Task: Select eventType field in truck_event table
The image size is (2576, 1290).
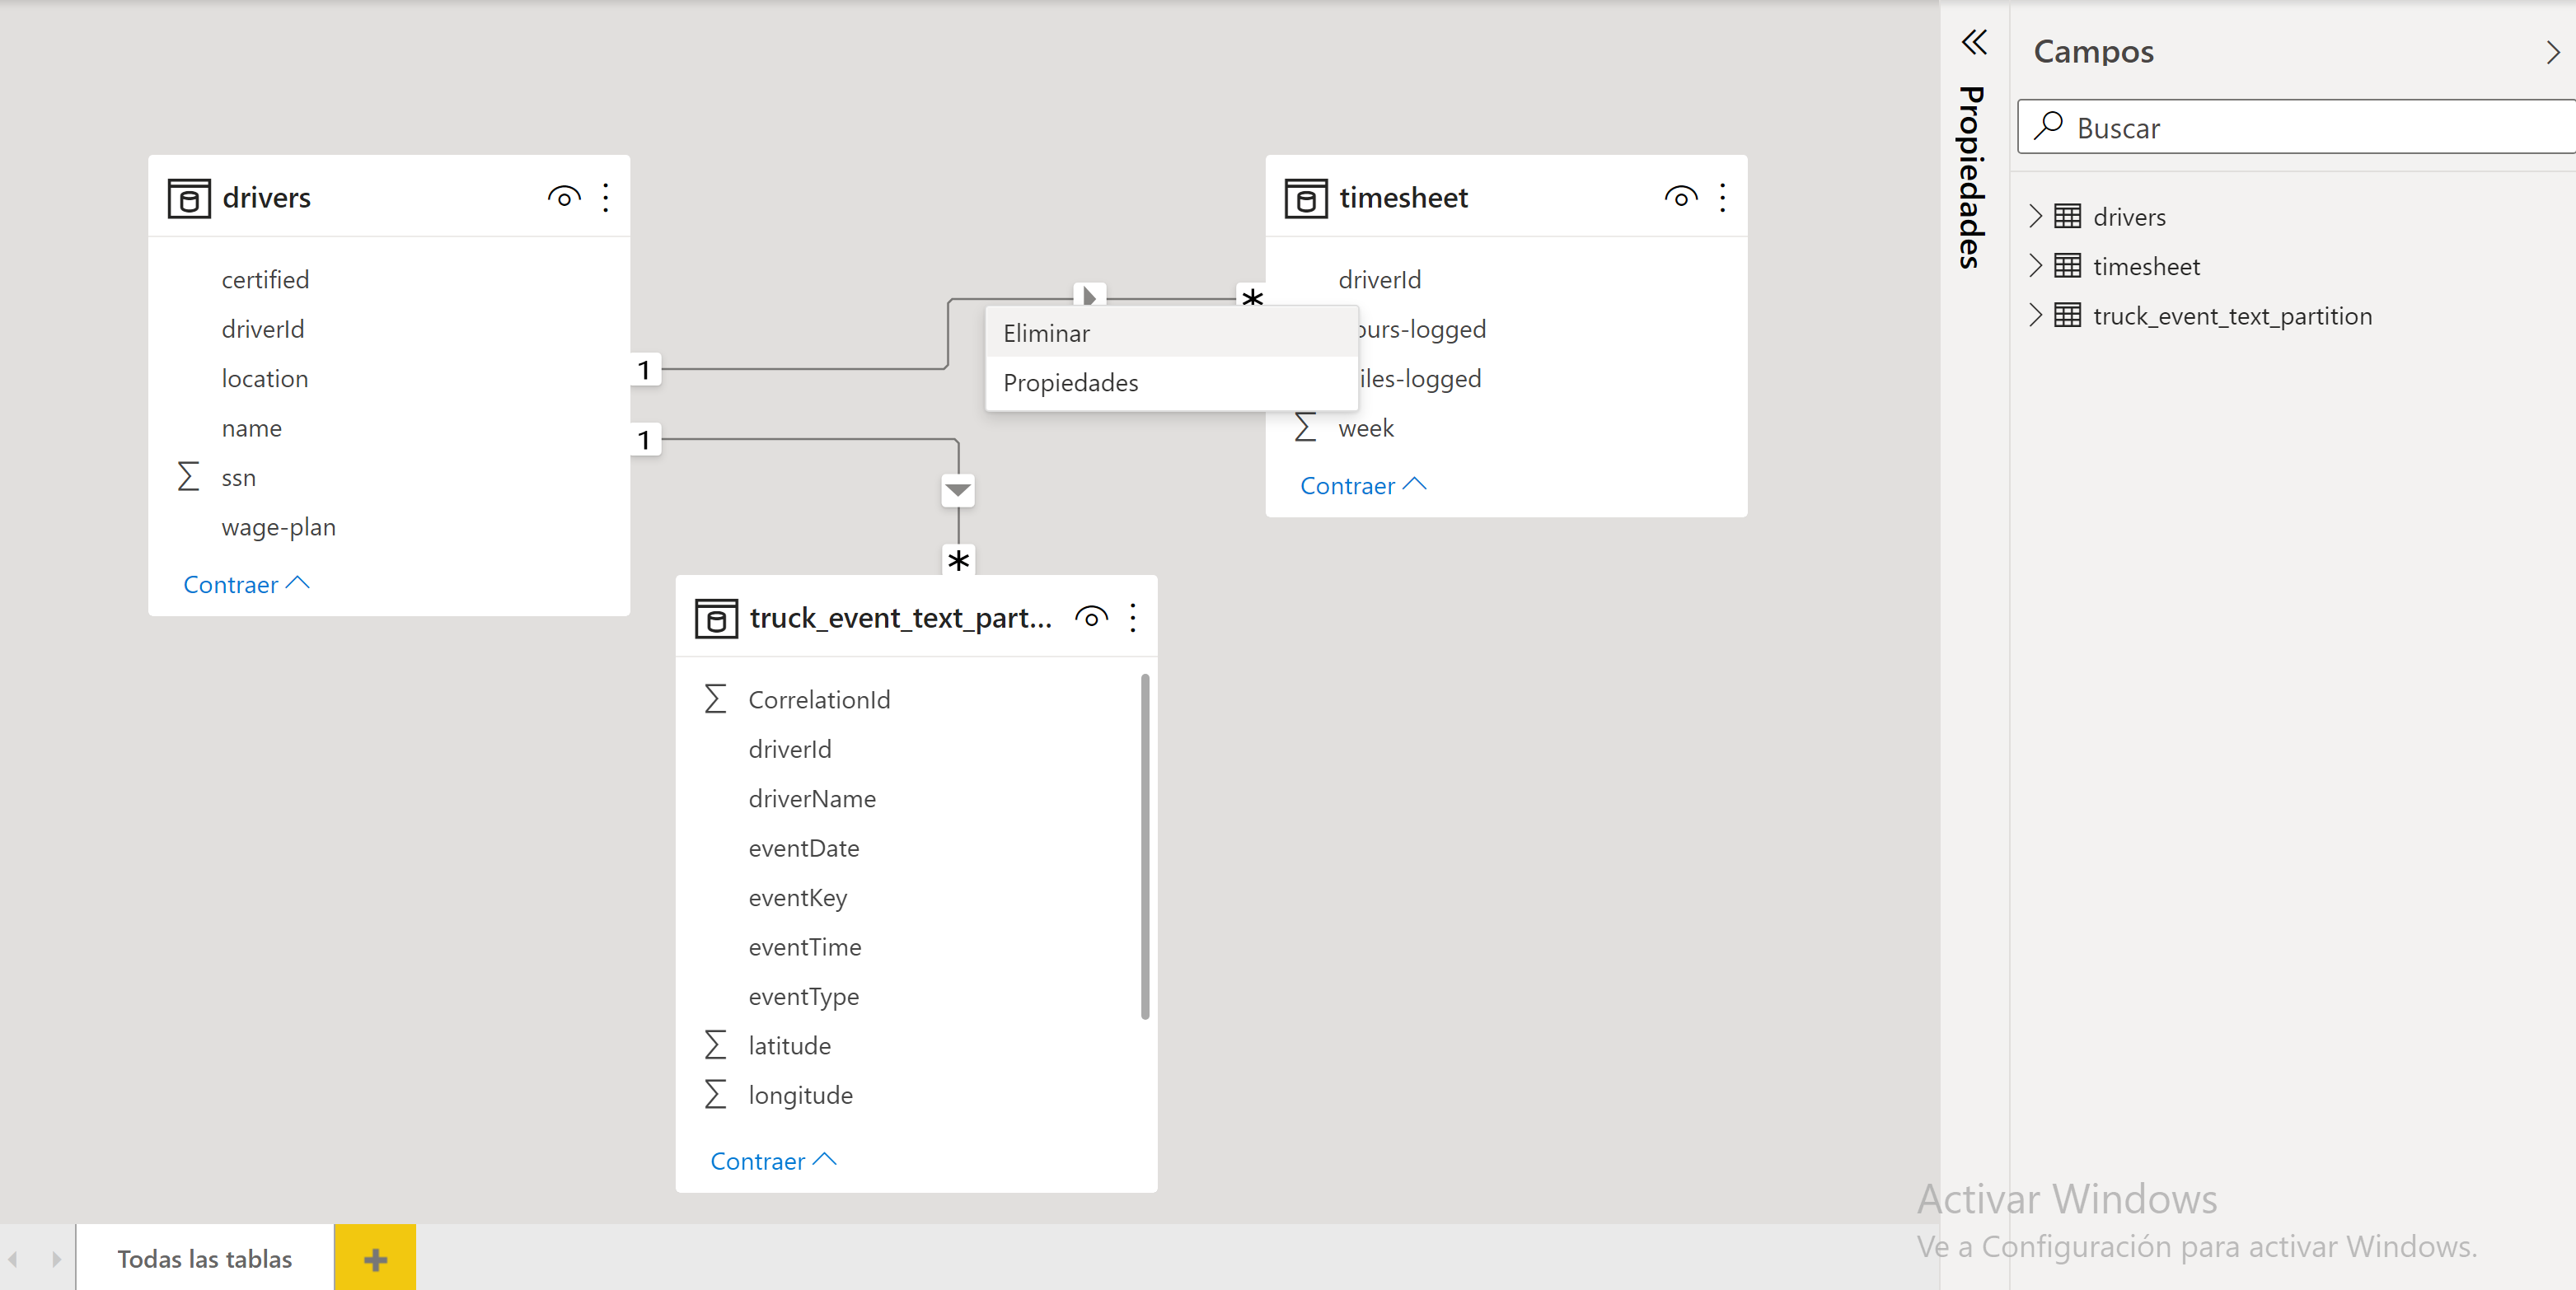Action: click(x=804, y=997)
